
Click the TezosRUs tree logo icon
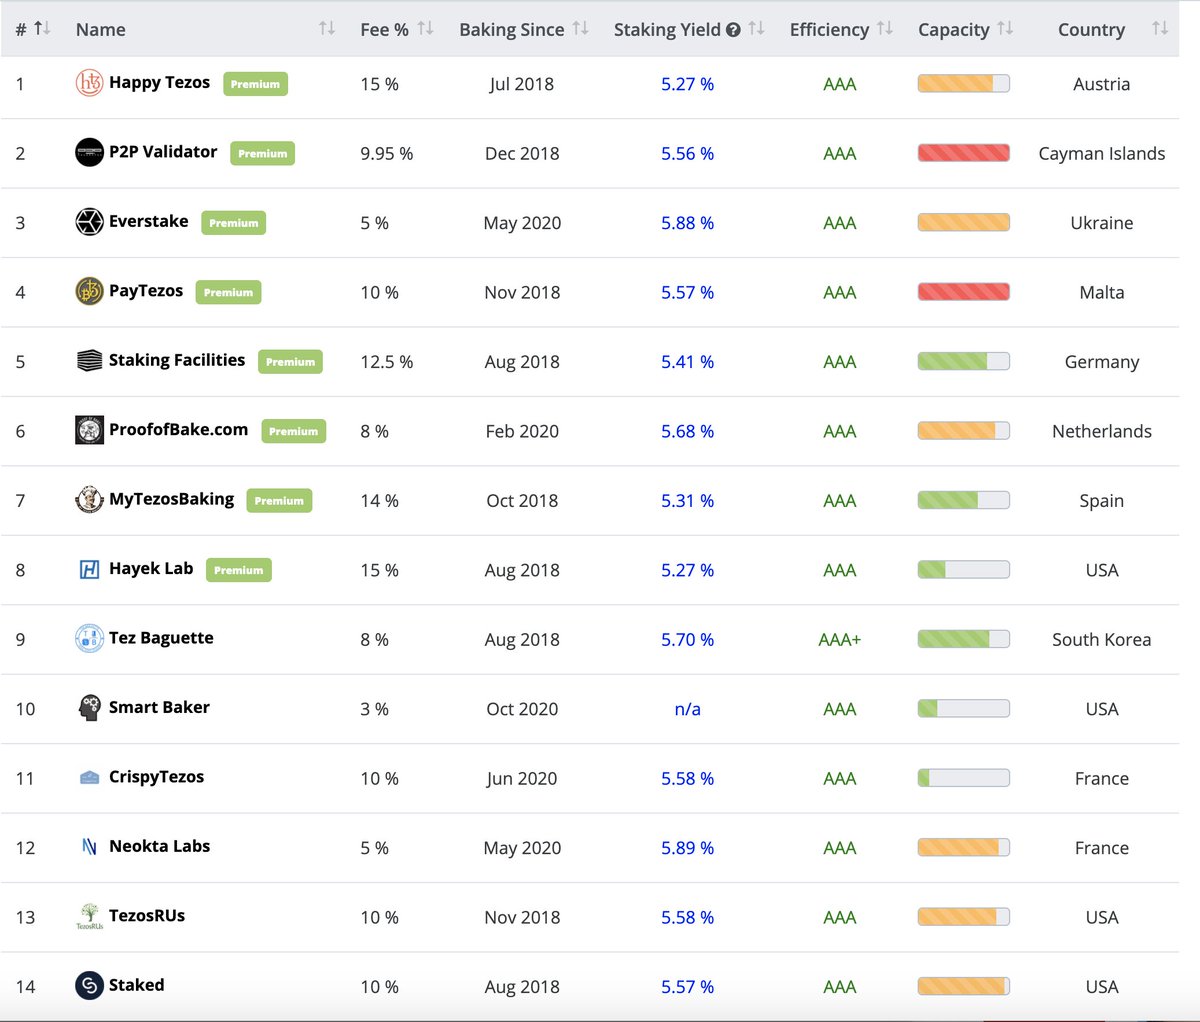click(90, 915)
